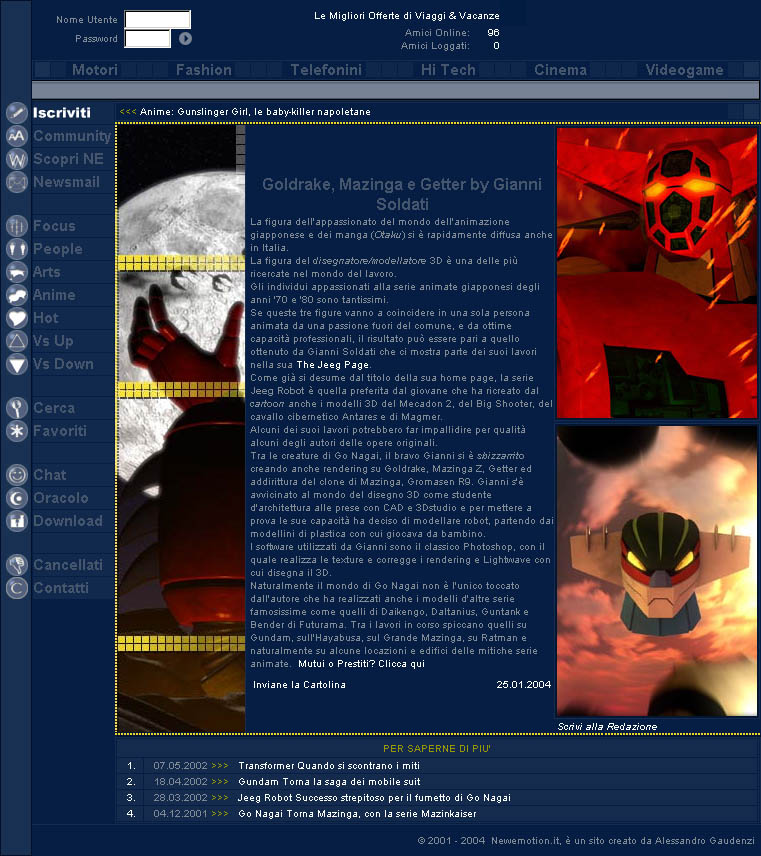761x856 pixels.
Task: Click the Oracolo menu label
Action: click(x=61, y=498)
